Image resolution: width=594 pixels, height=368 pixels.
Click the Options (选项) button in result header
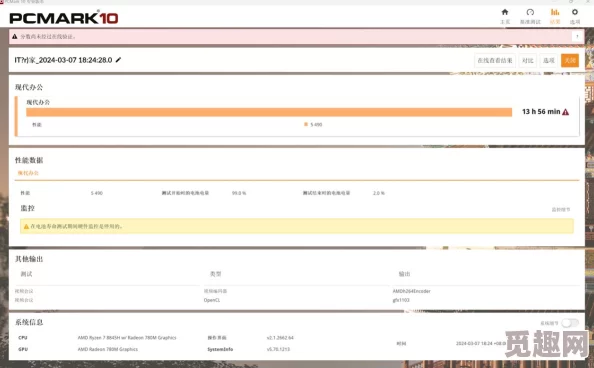click(x=549, y=61)
